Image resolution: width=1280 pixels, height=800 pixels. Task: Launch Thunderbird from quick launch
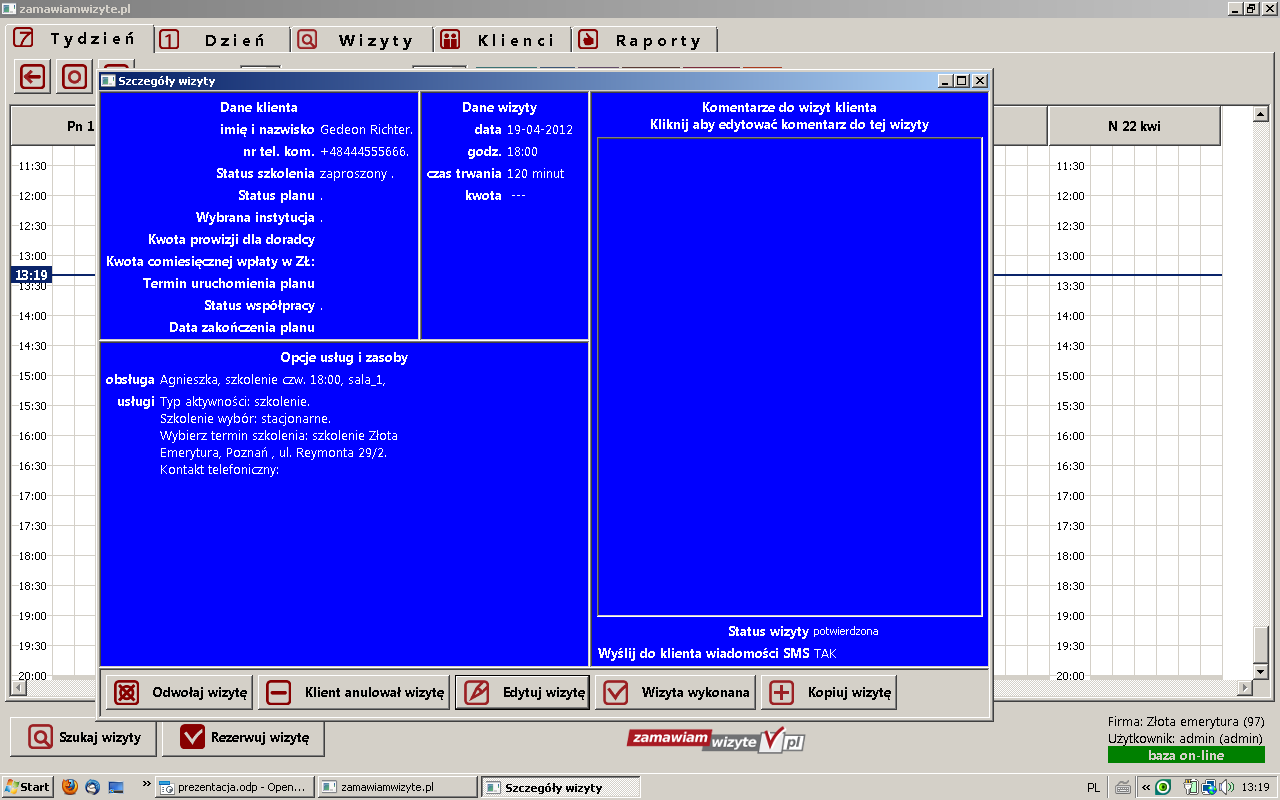93,787
